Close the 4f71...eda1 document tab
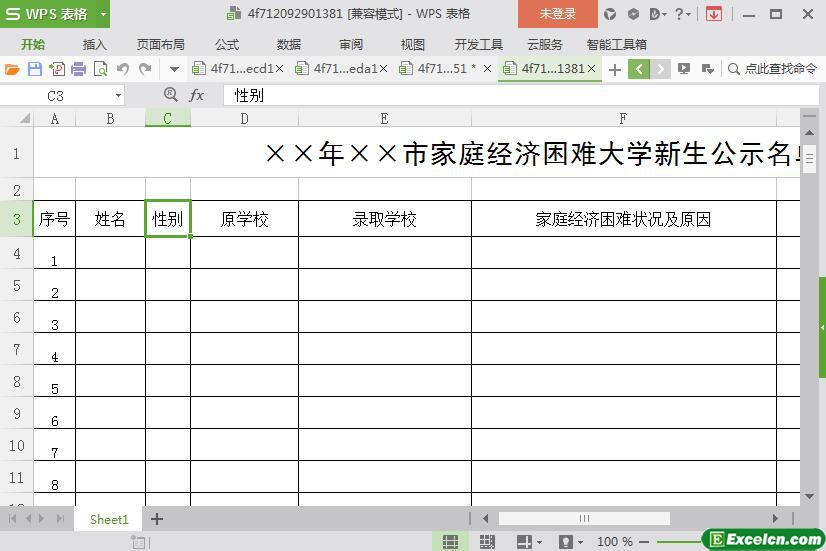The width and height of the screenshot is (826, 551). (384, 68)
